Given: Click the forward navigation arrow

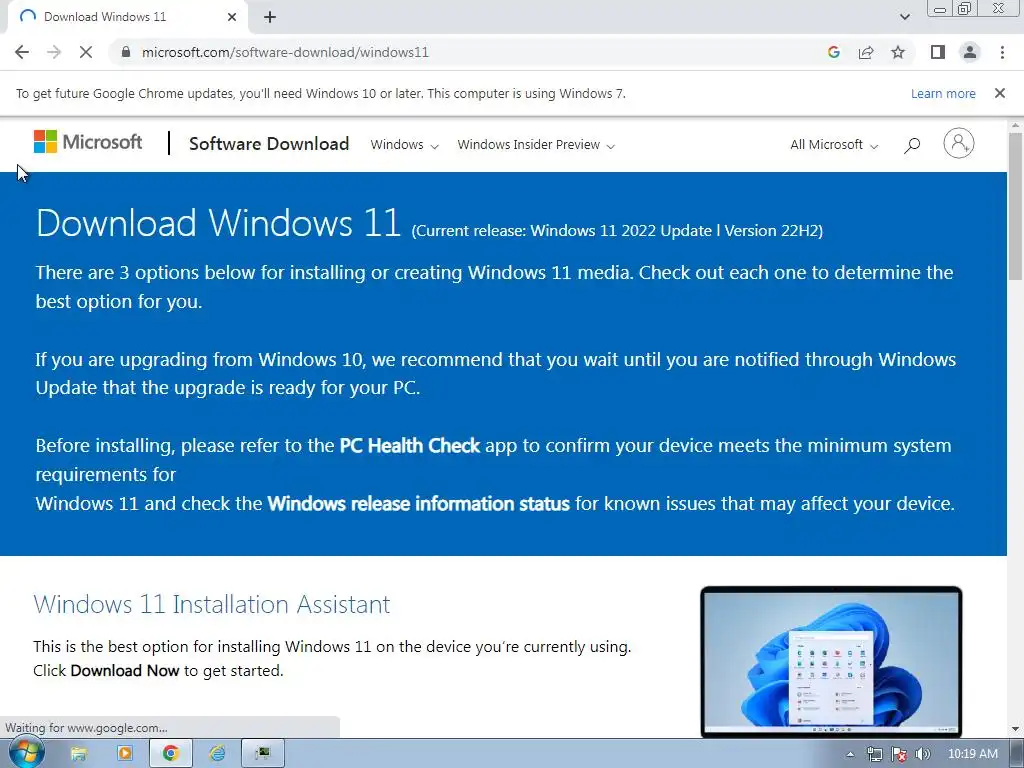Looking at the screenshot, I should [54, 52].
